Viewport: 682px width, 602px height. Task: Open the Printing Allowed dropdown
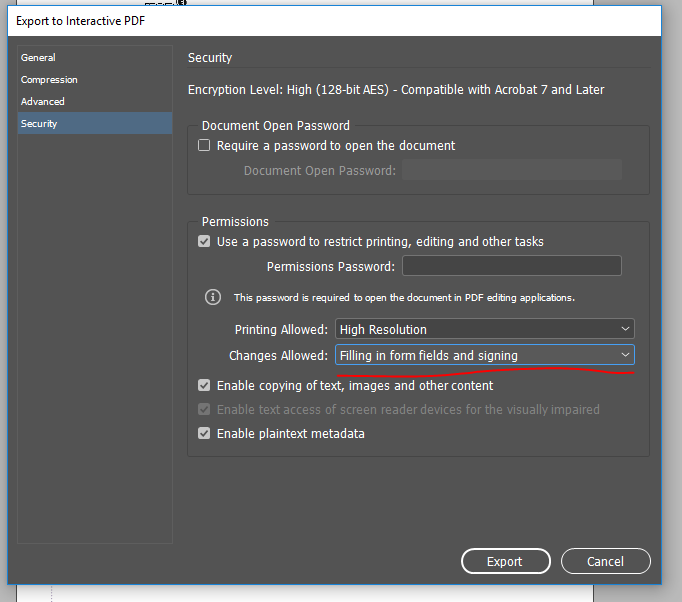pyautogui.click(x=484, y=330)
